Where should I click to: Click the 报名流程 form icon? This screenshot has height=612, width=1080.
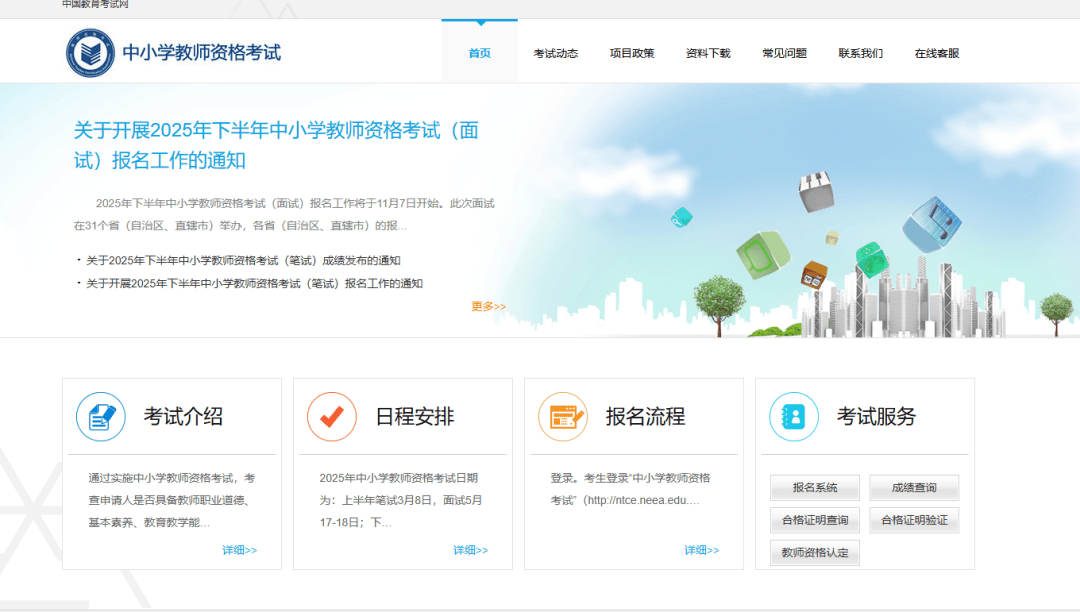coord(563,417)
